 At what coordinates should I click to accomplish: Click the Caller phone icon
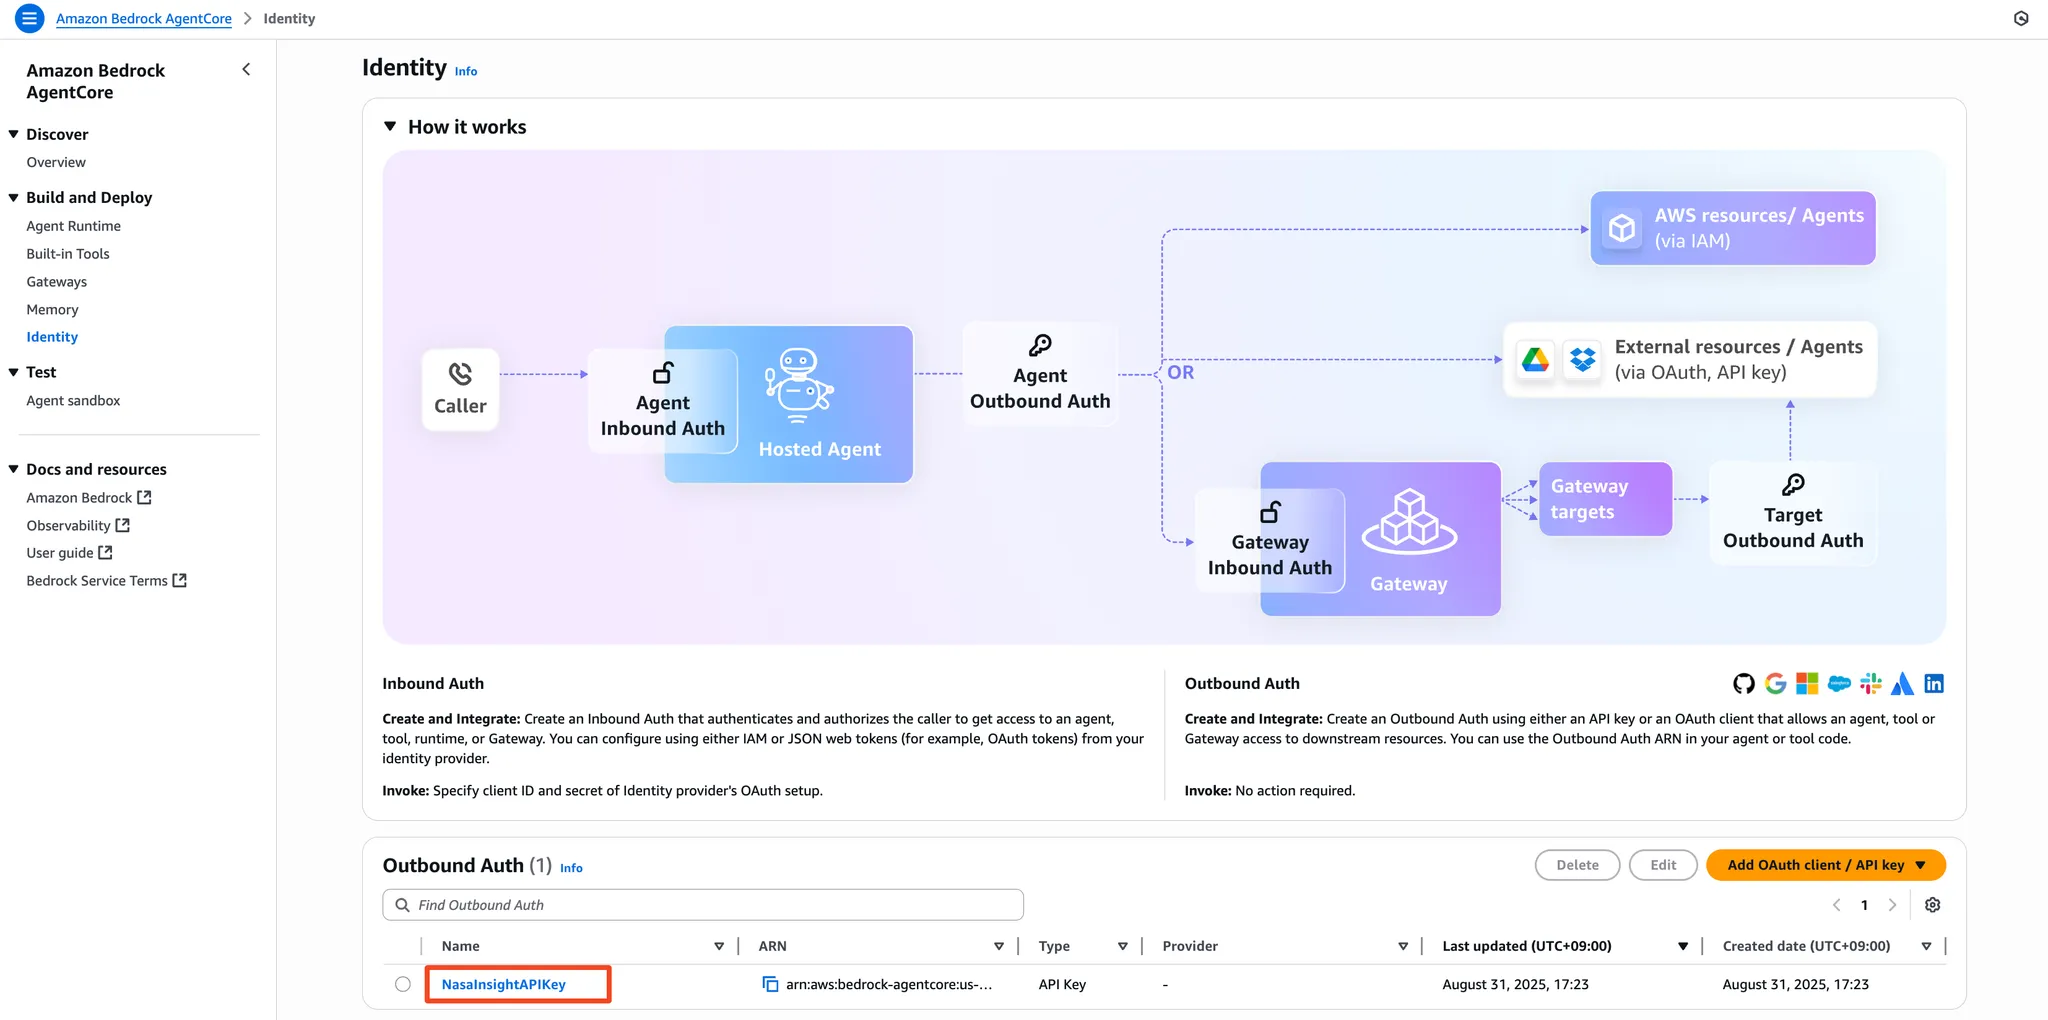point(460,374)
